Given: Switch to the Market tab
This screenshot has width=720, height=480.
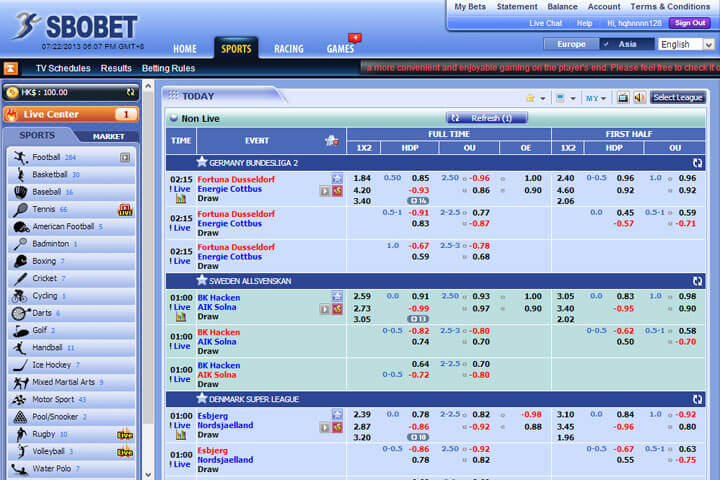Looking at the screenshot, I should 108,136.
